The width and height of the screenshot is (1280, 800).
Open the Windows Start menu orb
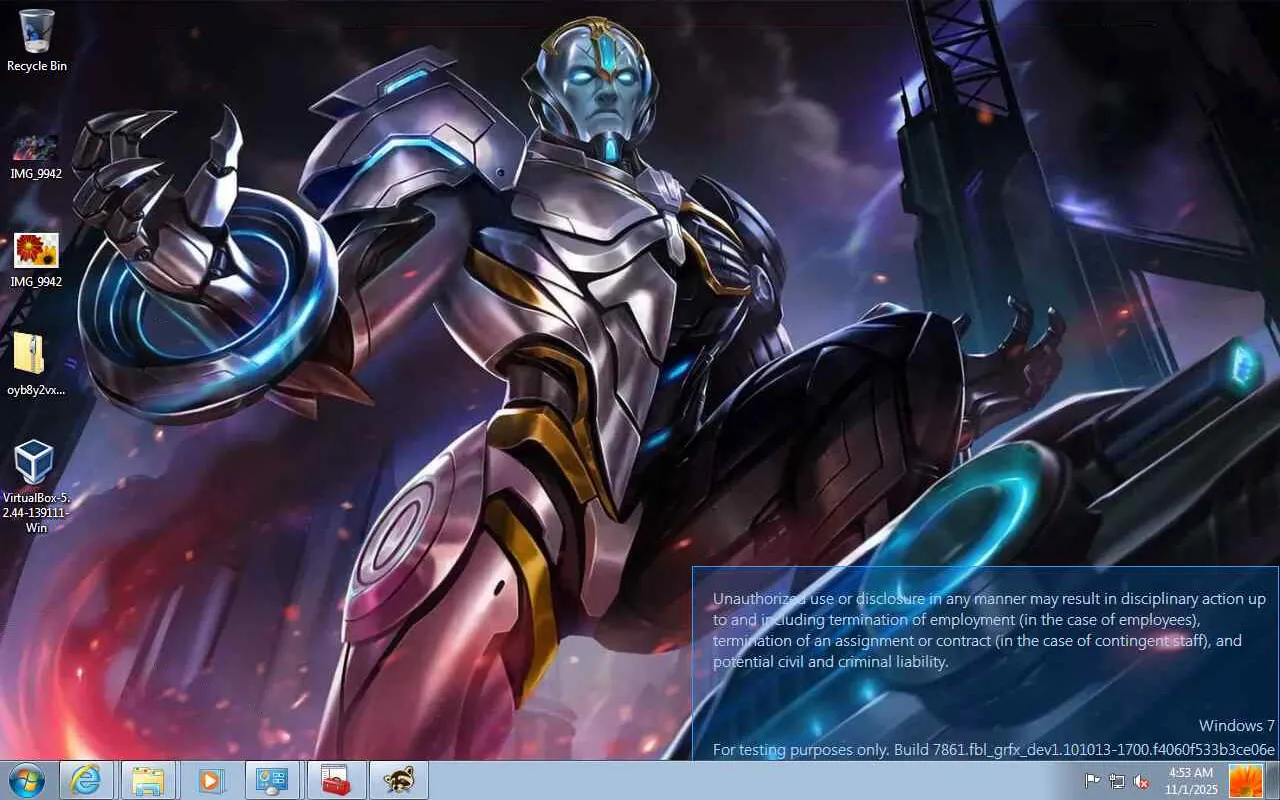click(x=26, y=780)
